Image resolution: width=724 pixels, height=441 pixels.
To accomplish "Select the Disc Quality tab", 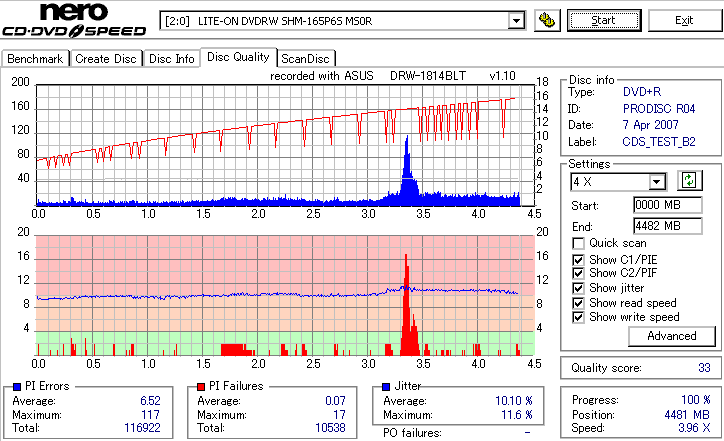I will click(x=238, y=57).
